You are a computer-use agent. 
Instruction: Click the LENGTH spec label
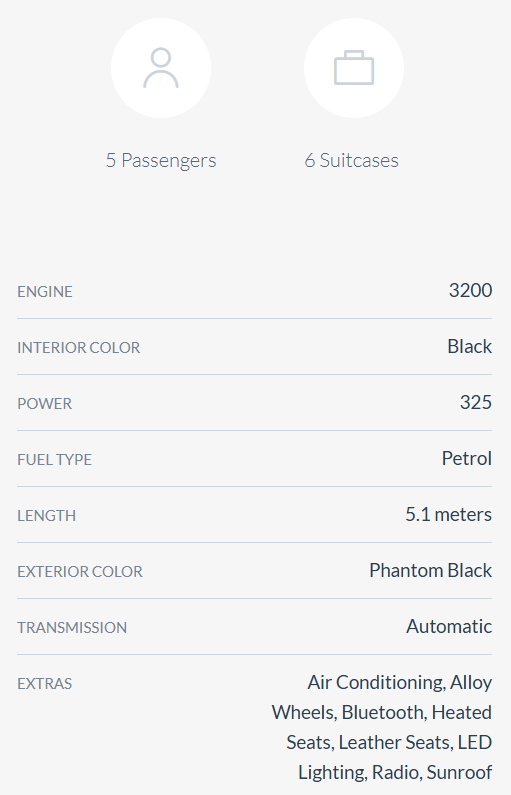click(46, 516)
